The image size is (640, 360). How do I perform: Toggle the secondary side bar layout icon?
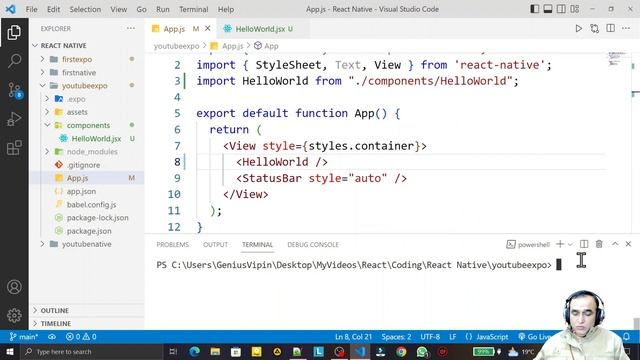561,9
